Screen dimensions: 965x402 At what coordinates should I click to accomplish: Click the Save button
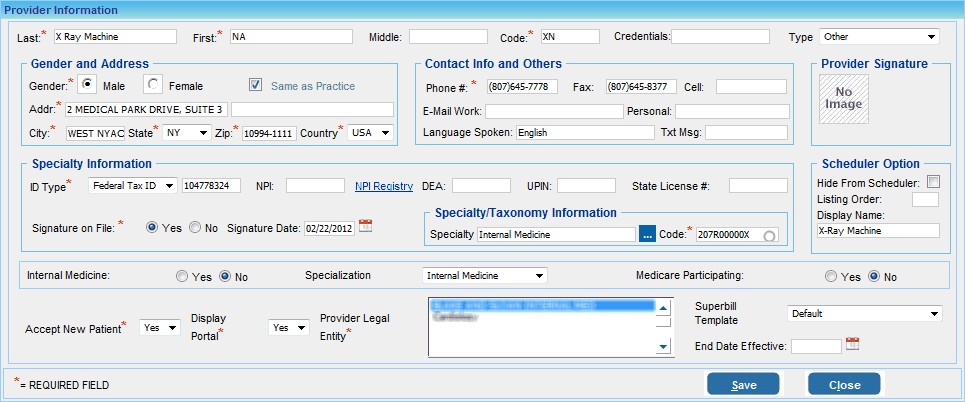click(743, 385)
